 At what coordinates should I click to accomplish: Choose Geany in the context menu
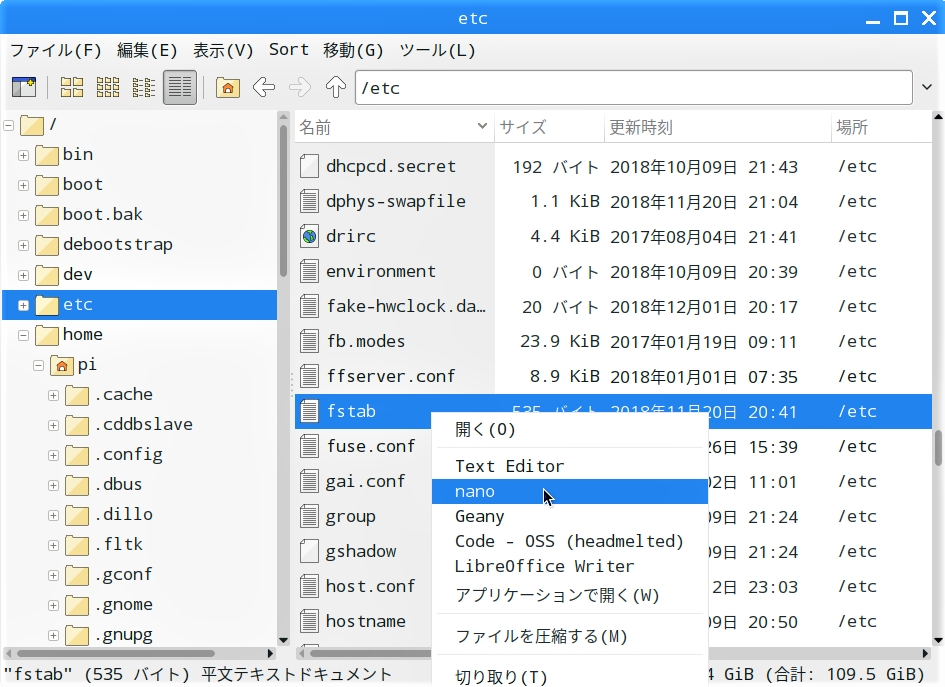570,516
